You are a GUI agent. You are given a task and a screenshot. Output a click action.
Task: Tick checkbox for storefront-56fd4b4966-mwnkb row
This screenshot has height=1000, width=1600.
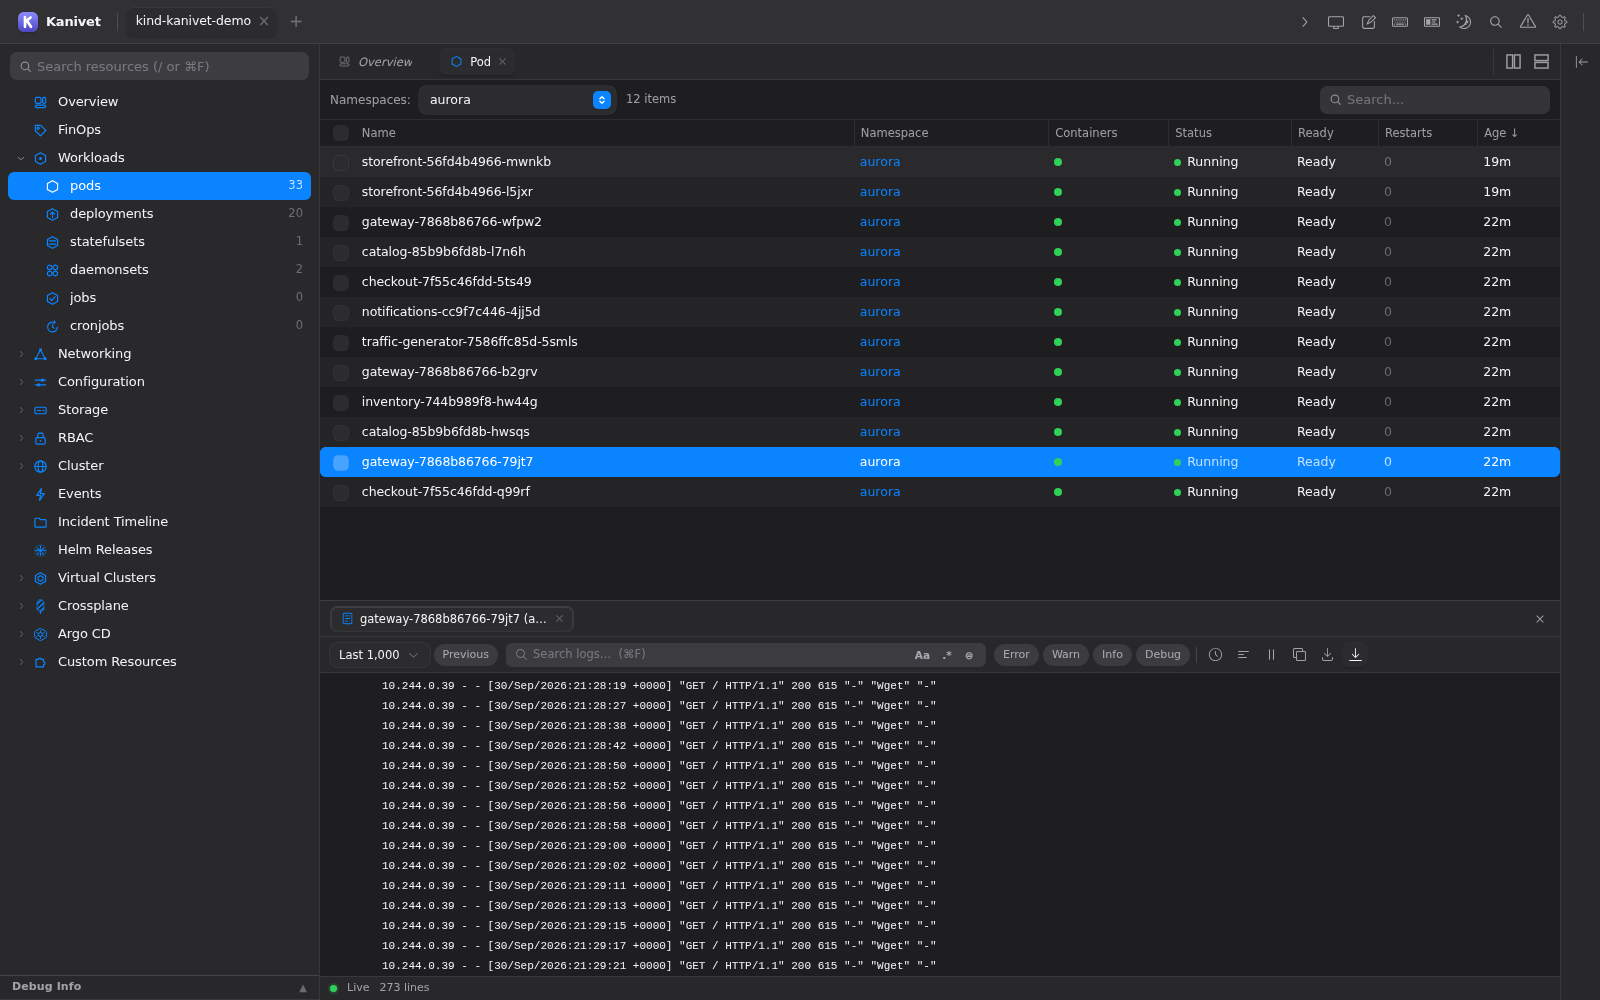click(x=341, y=162)
